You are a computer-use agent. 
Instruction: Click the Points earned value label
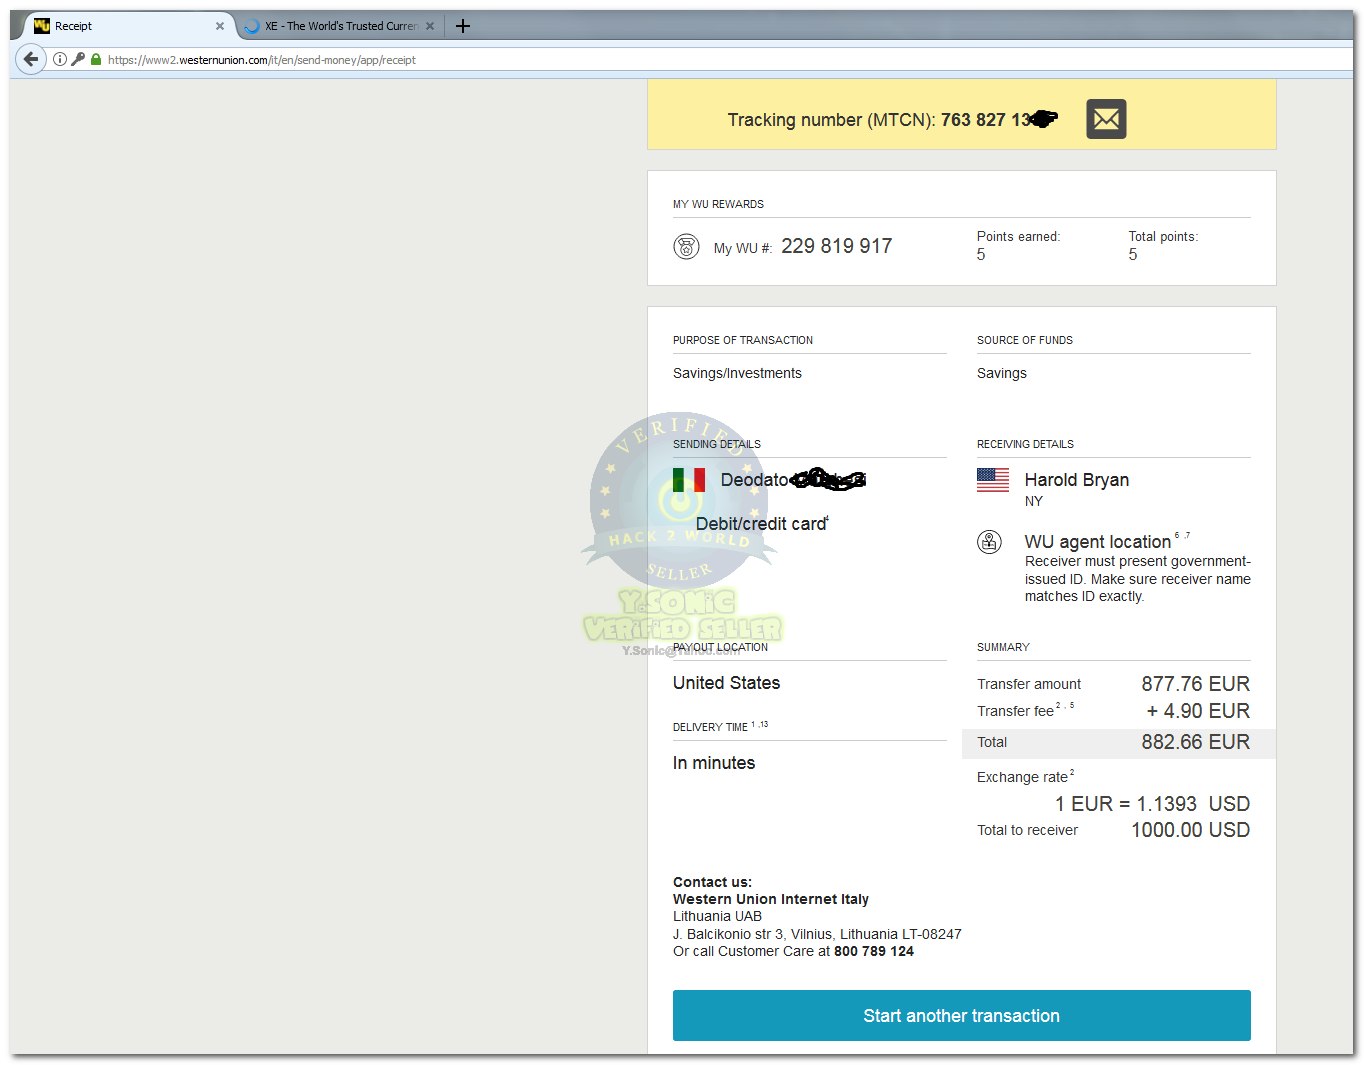1018,237
